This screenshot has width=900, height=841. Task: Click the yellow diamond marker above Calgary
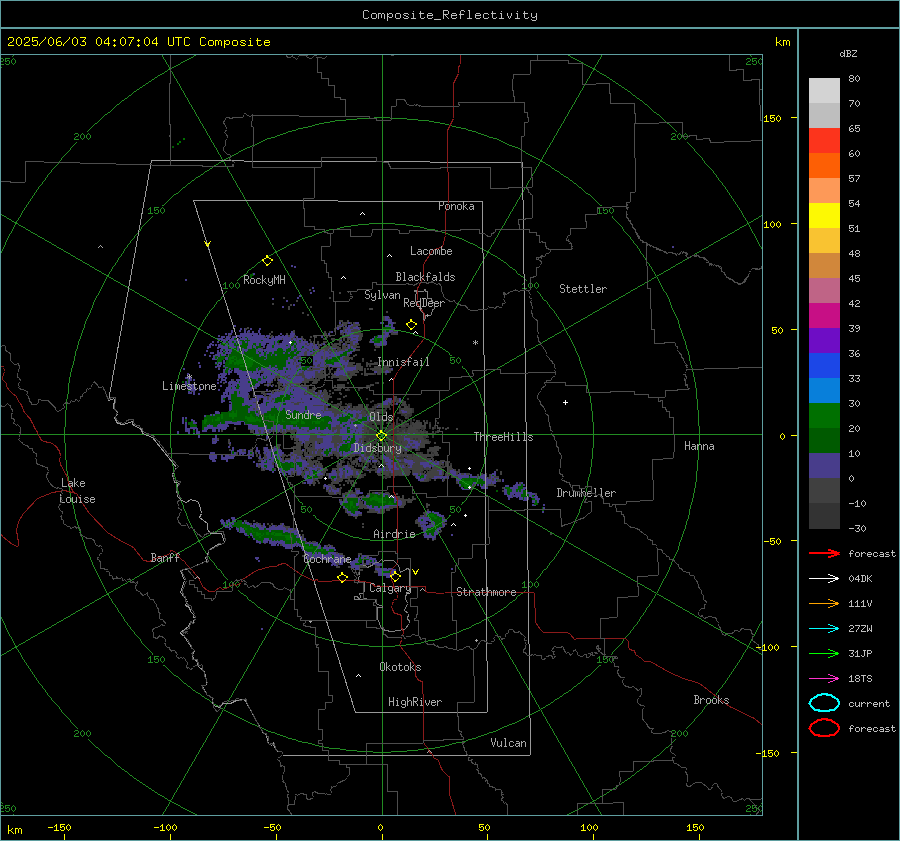pos(395,576)
